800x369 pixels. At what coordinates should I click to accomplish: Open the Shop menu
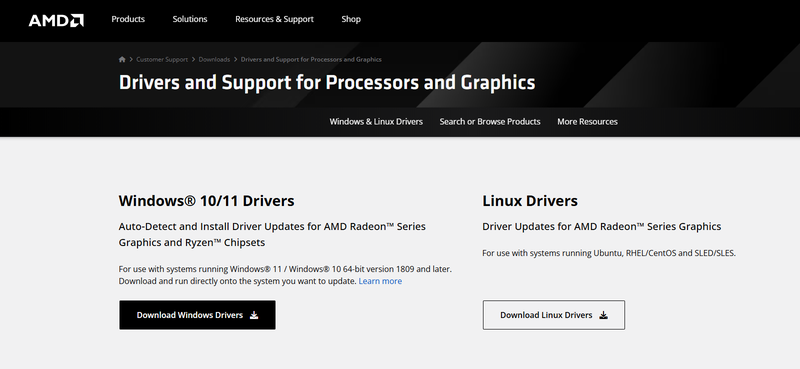[351, 19]
